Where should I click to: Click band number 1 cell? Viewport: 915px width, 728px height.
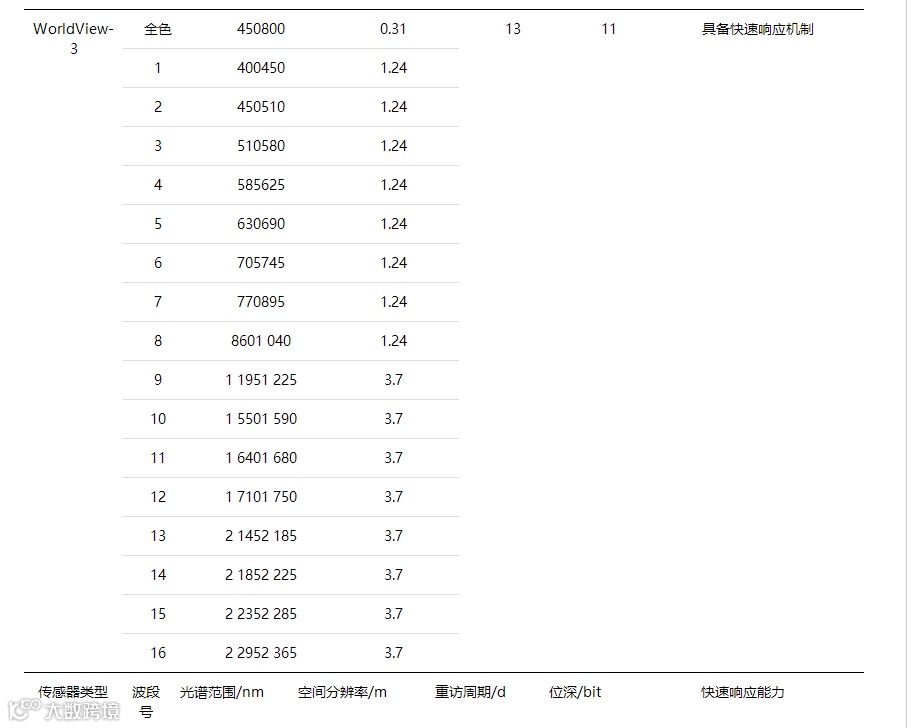(158, 68)
